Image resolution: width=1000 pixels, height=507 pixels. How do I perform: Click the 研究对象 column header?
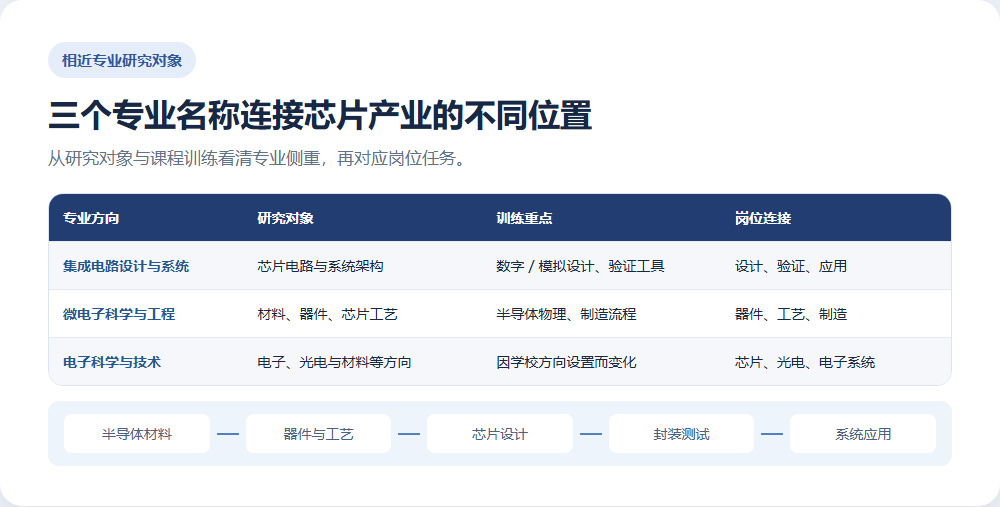pyautogui.click(x=286, y=218)
